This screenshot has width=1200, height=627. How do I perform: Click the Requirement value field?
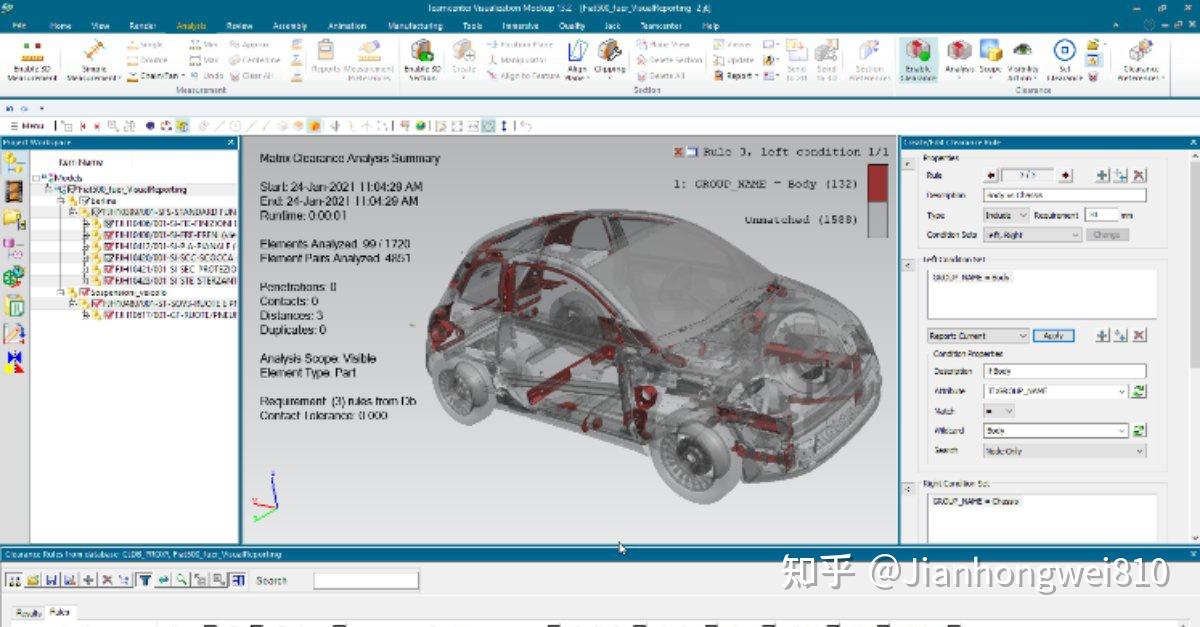(x=1101, y=215)
